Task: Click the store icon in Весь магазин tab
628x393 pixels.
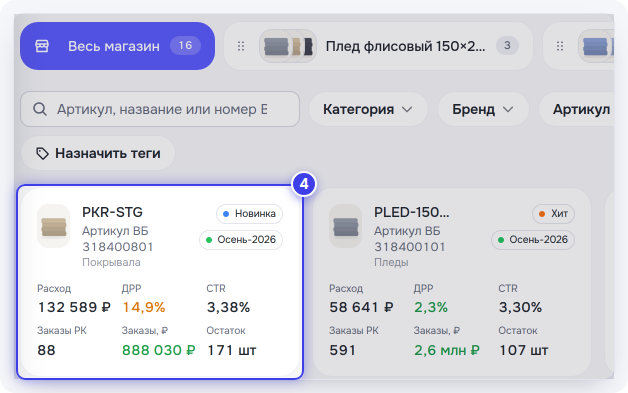Action: 42,46
